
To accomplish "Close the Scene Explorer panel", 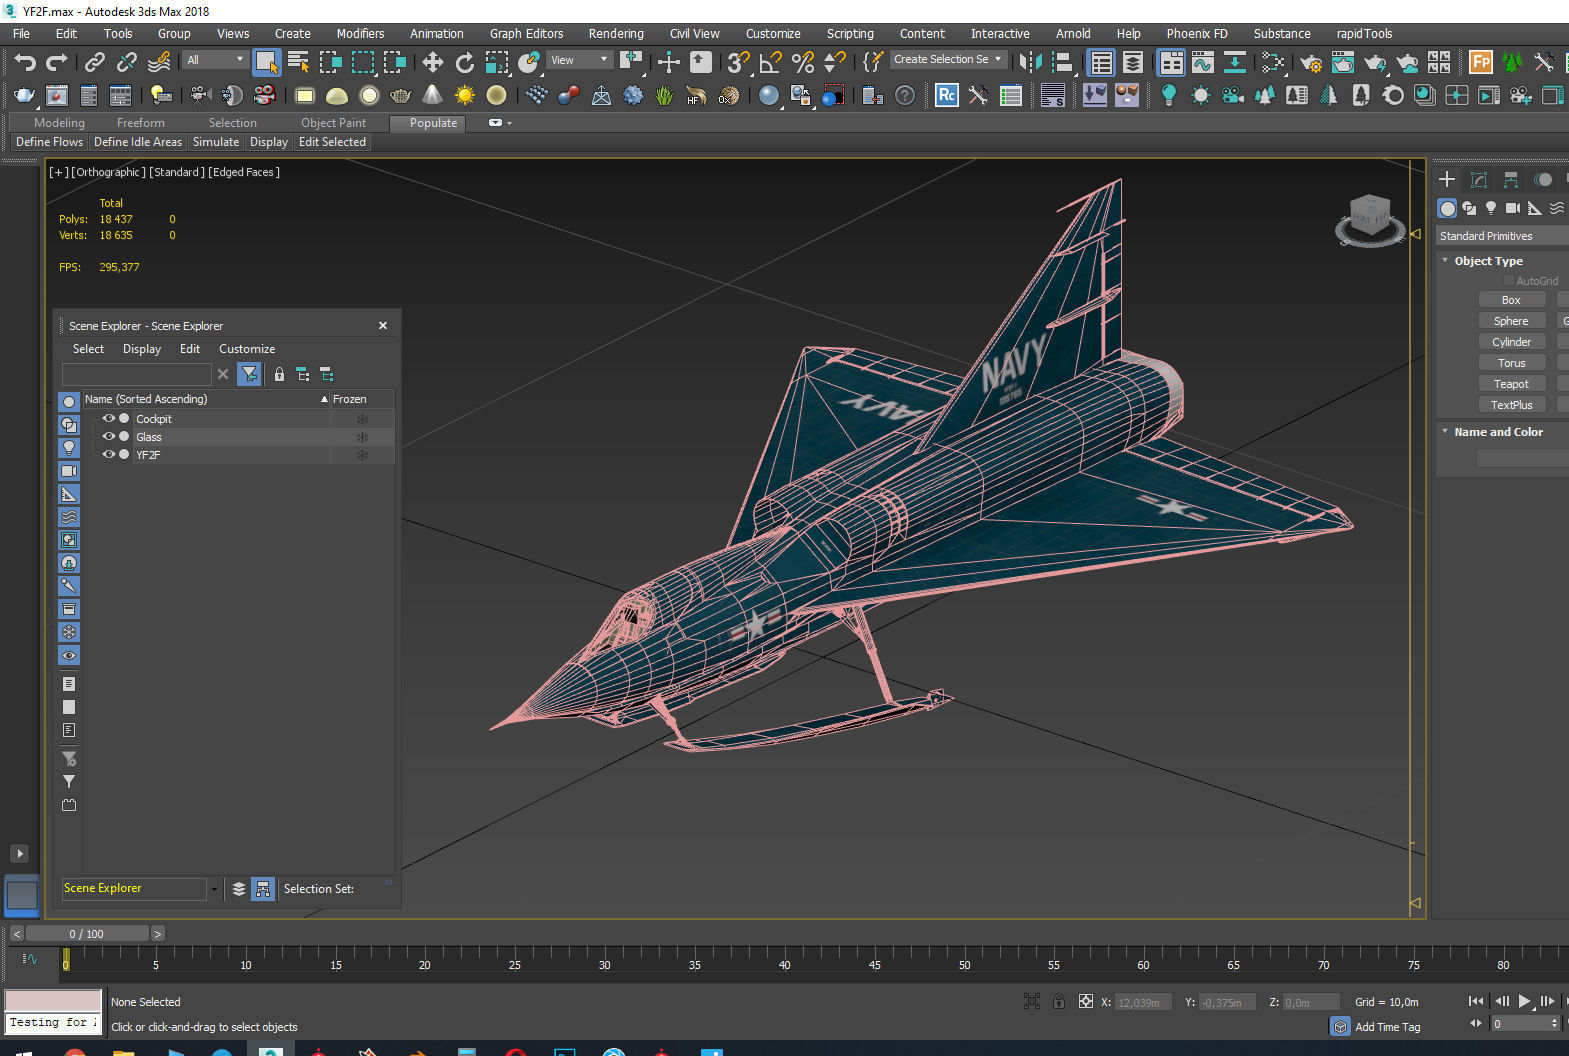I will pos(382,326).
